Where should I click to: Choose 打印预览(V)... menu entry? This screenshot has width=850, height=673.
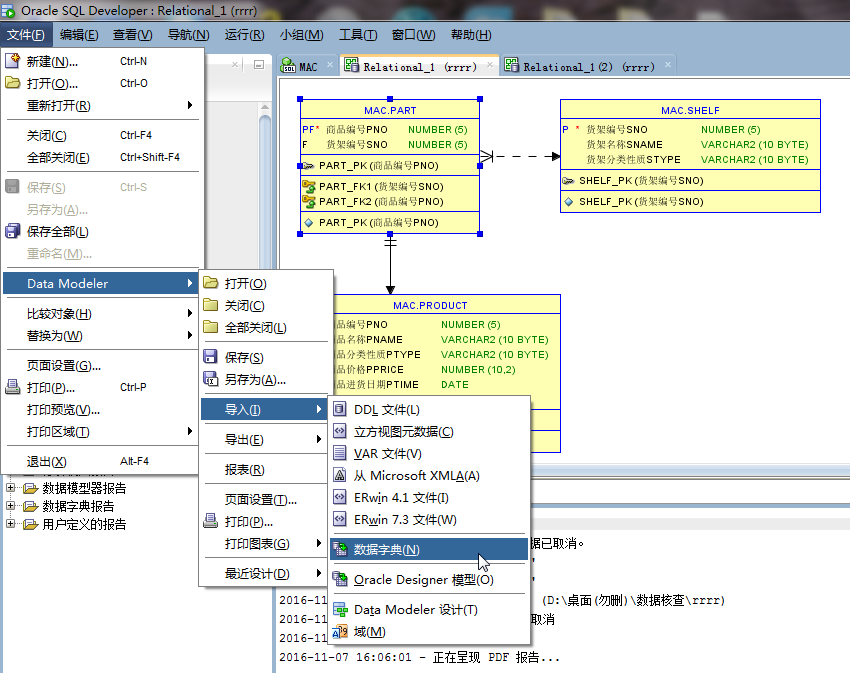pos(103,409)
